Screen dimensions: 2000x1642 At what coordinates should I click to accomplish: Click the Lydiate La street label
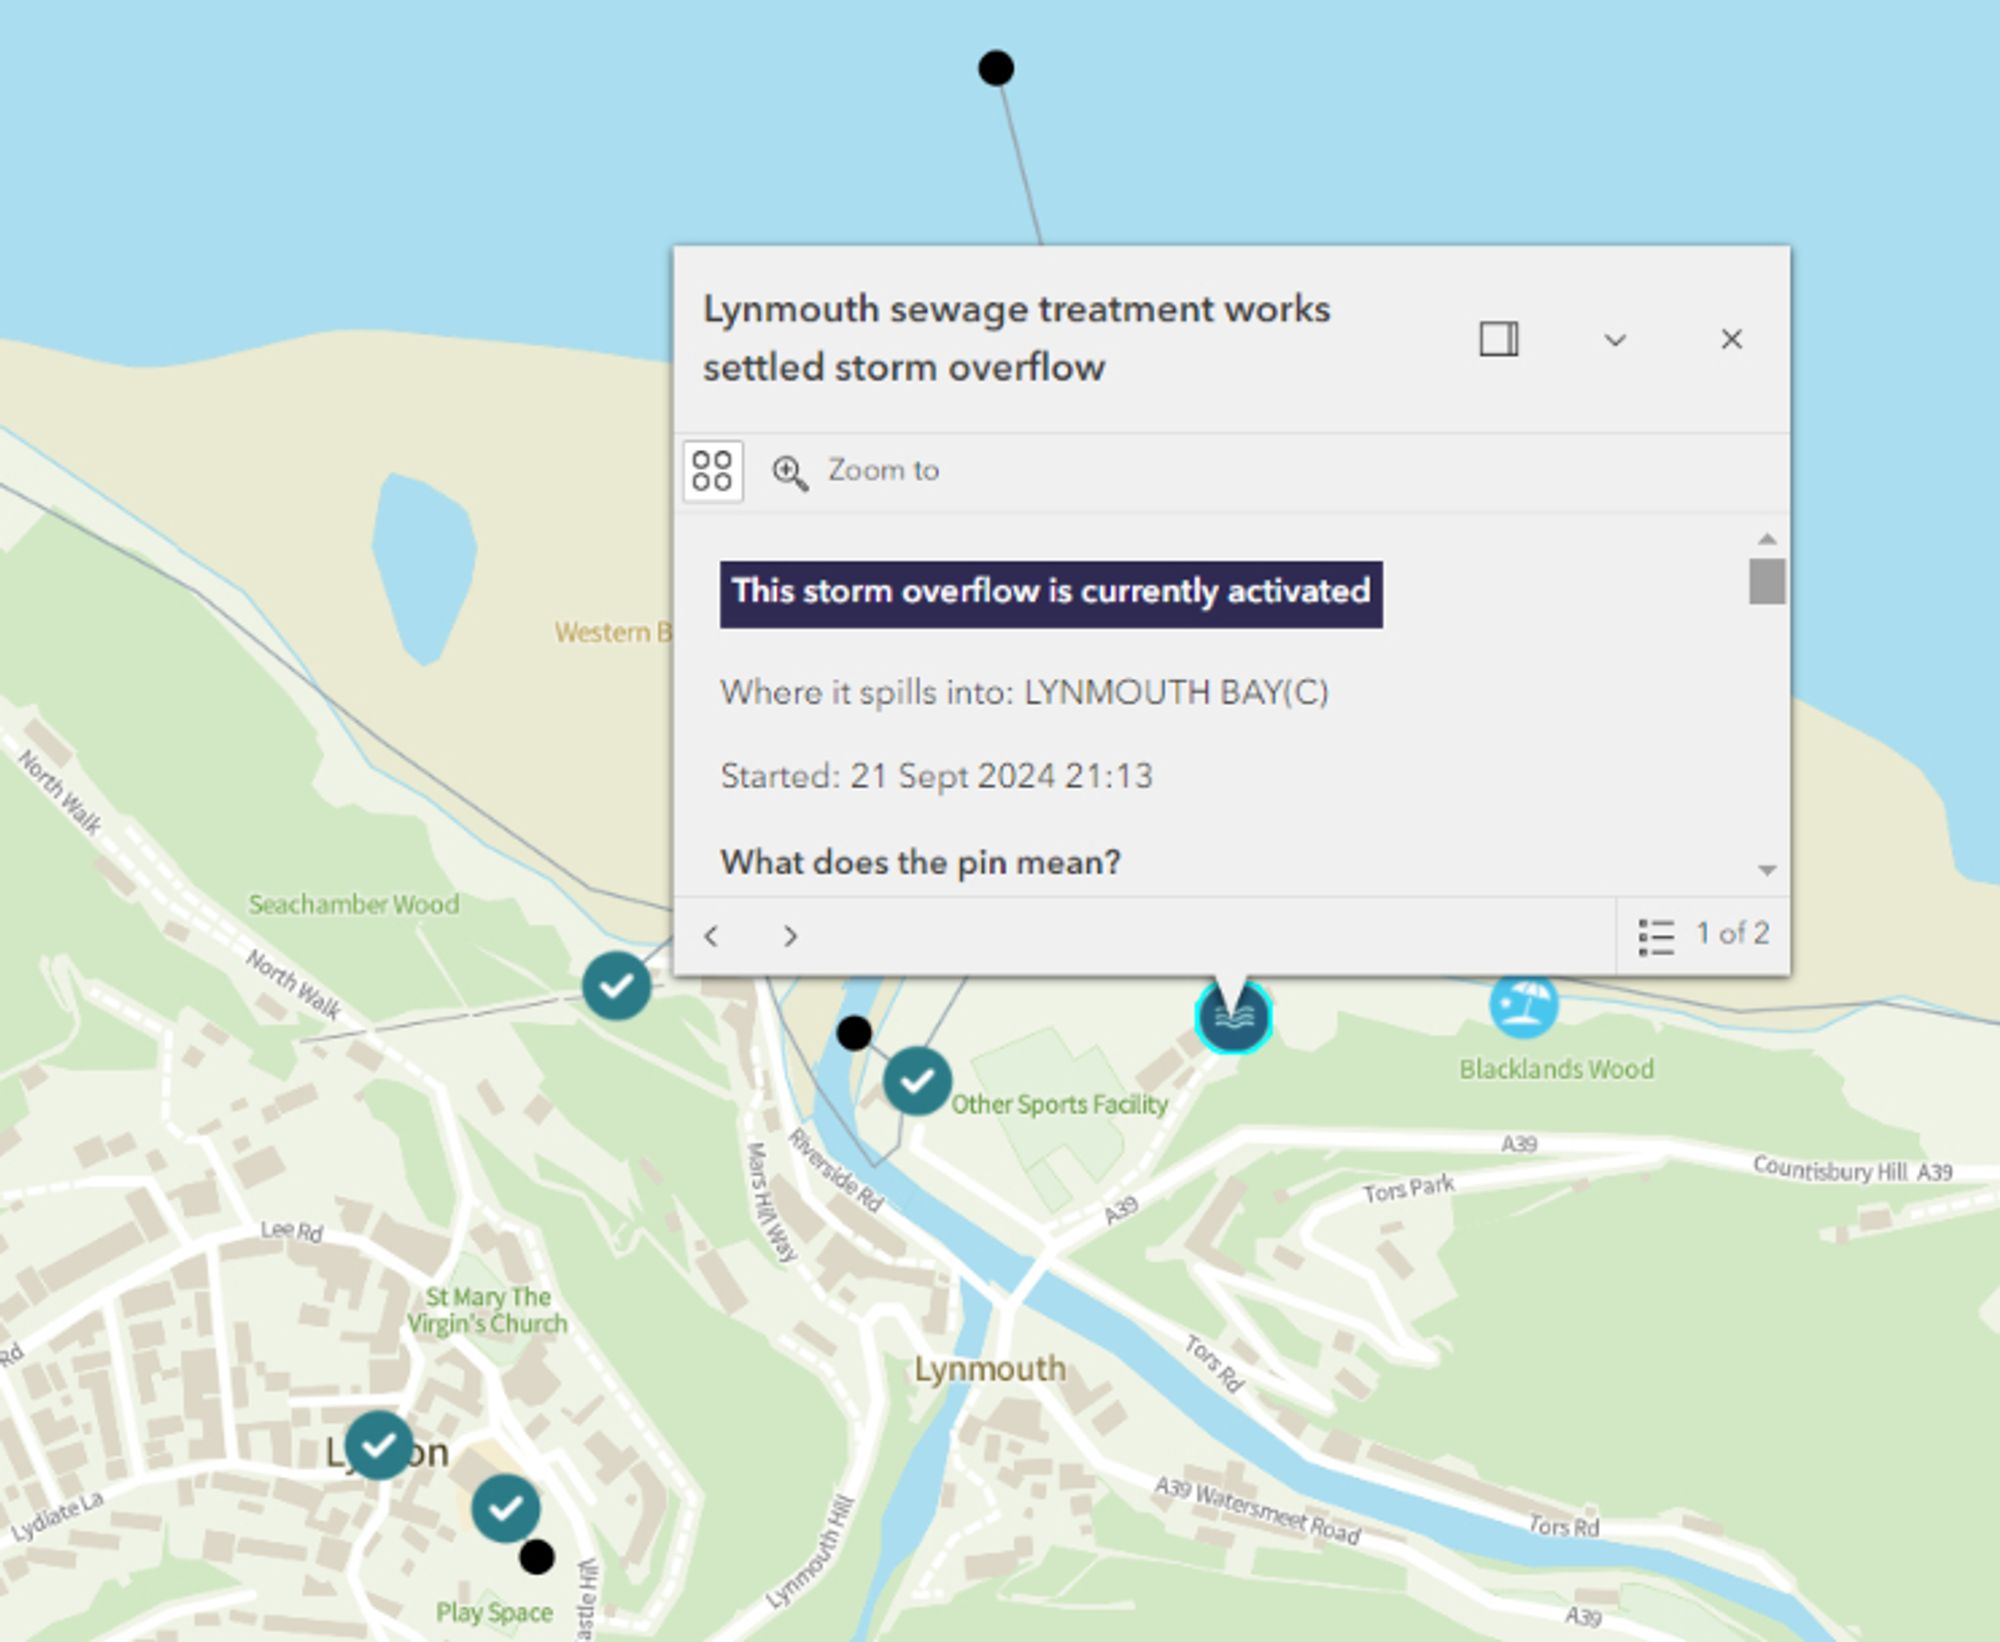(x=57, y=1516)
